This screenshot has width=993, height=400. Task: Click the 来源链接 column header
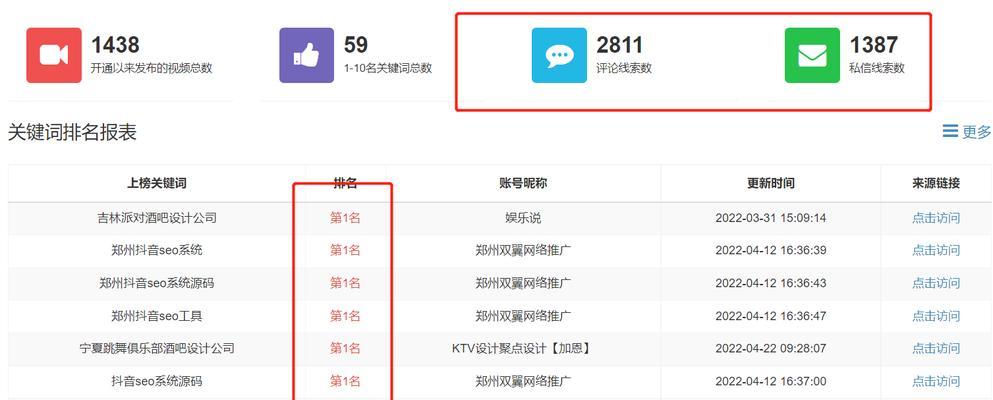point(936,184)
